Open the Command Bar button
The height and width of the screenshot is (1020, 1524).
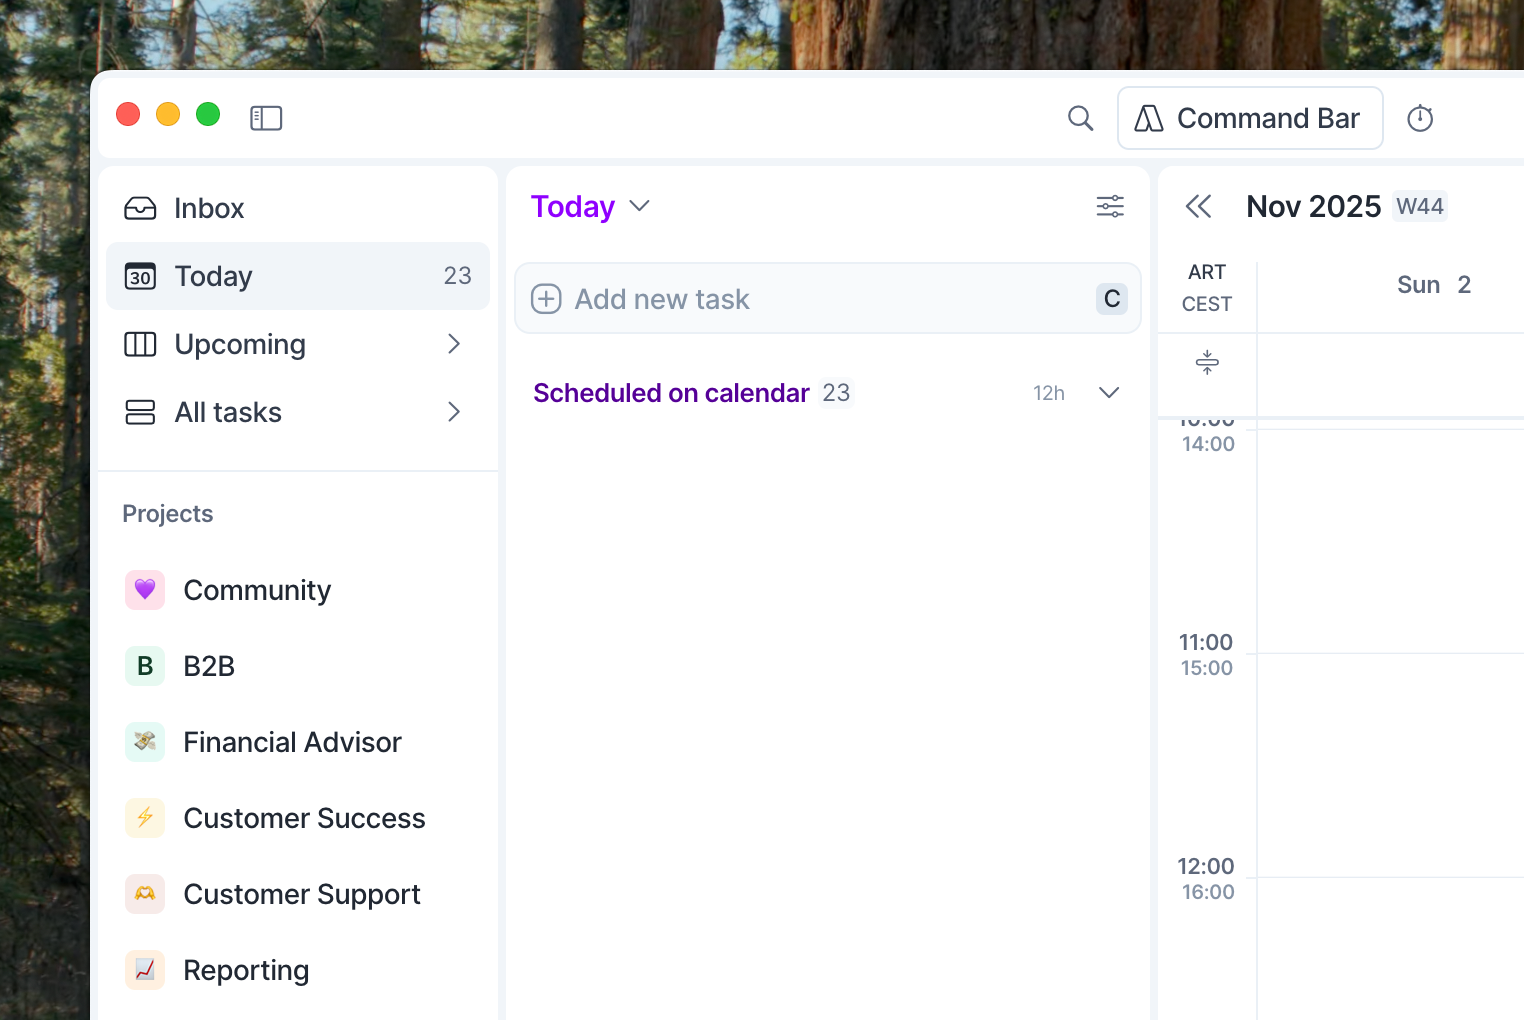[1249, 118]
